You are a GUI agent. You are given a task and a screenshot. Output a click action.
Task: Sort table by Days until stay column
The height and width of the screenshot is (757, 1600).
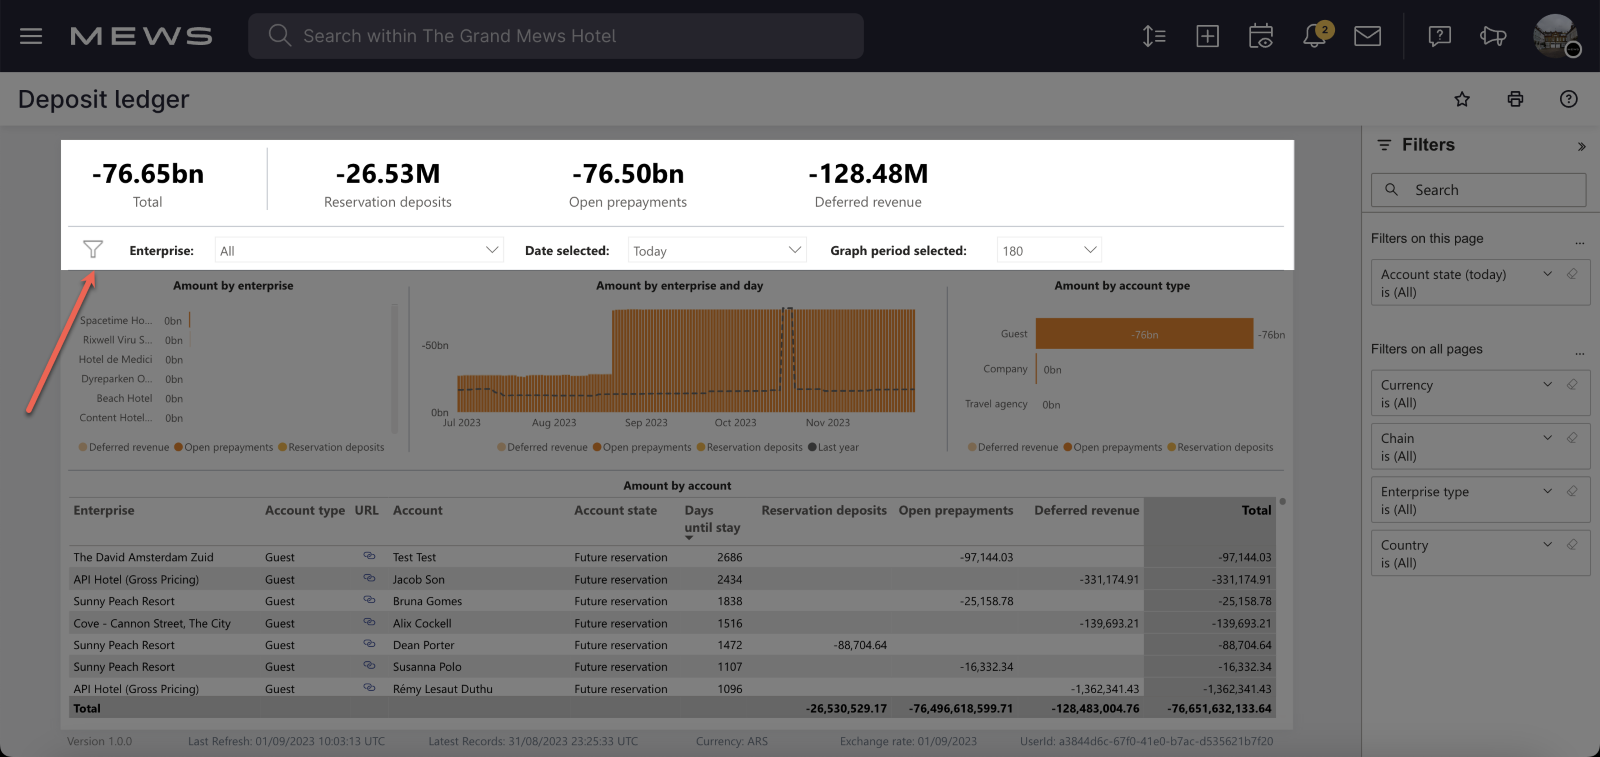[x=711, y=519]
